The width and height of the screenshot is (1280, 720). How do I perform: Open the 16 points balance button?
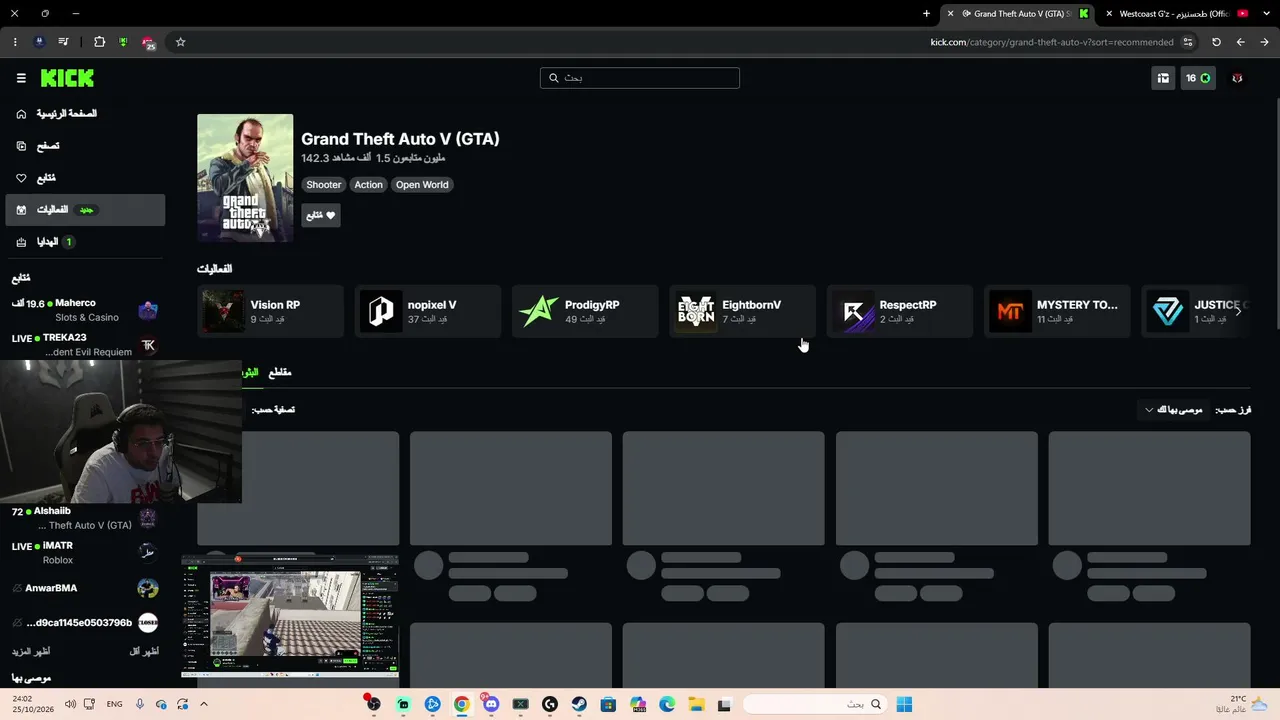click(1198, 78)
